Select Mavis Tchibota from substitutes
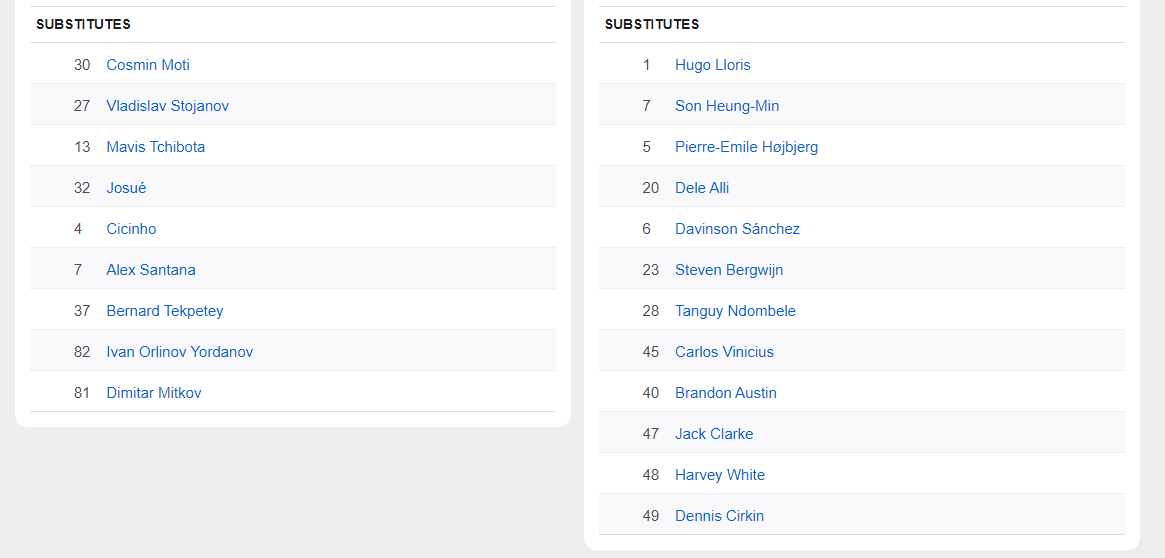 [155, 147]
